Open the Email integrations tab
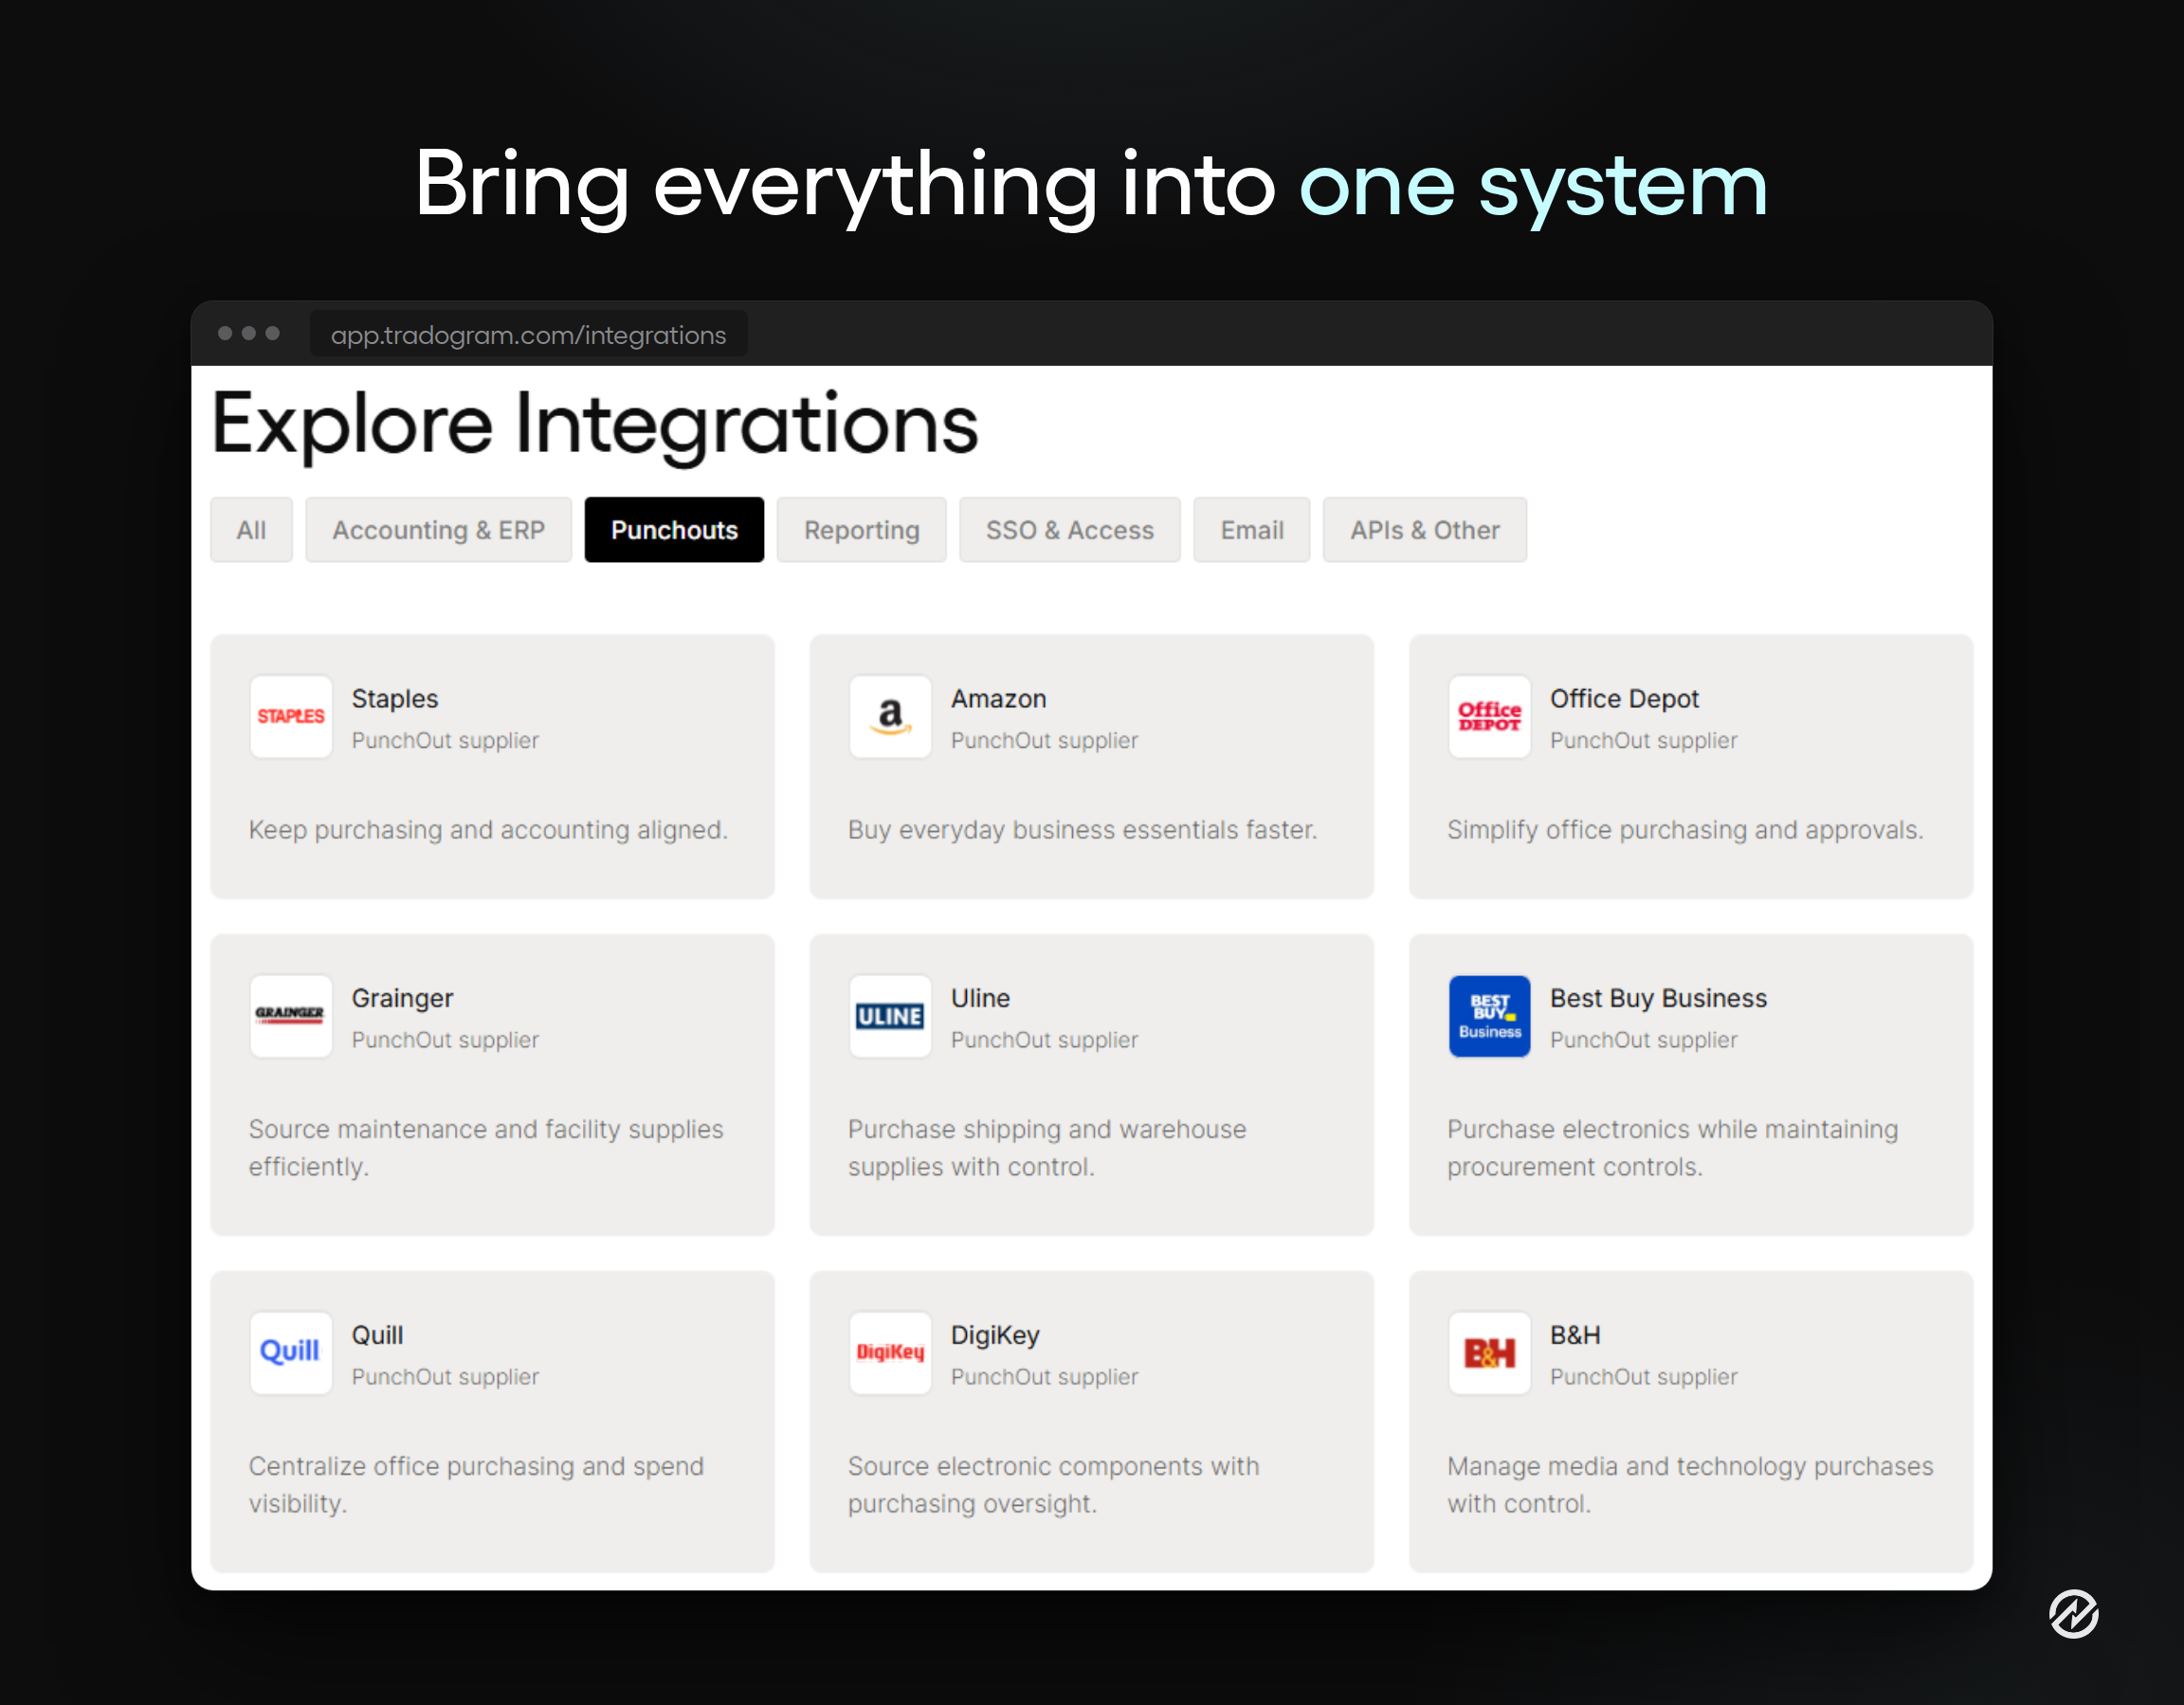This screenshot has height=1705, width=2184. [1251, 529]
